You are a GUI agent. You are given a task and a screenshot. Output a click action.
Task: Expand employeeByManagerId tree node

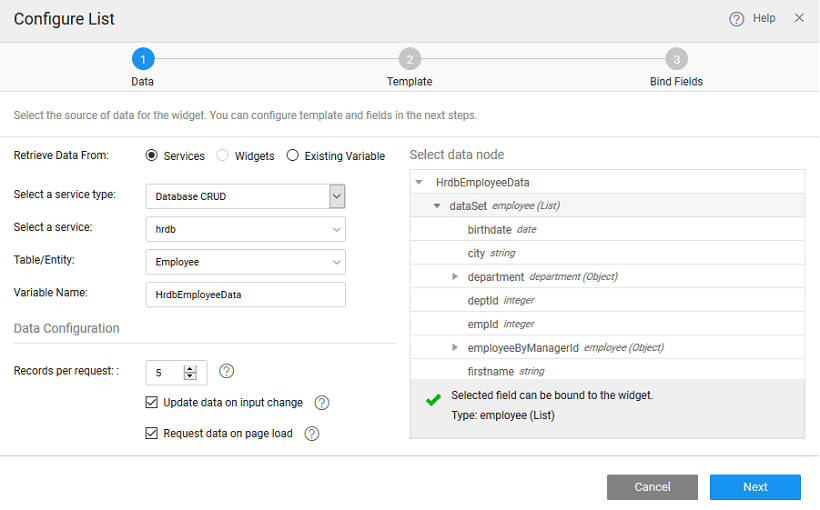(455, 348)
